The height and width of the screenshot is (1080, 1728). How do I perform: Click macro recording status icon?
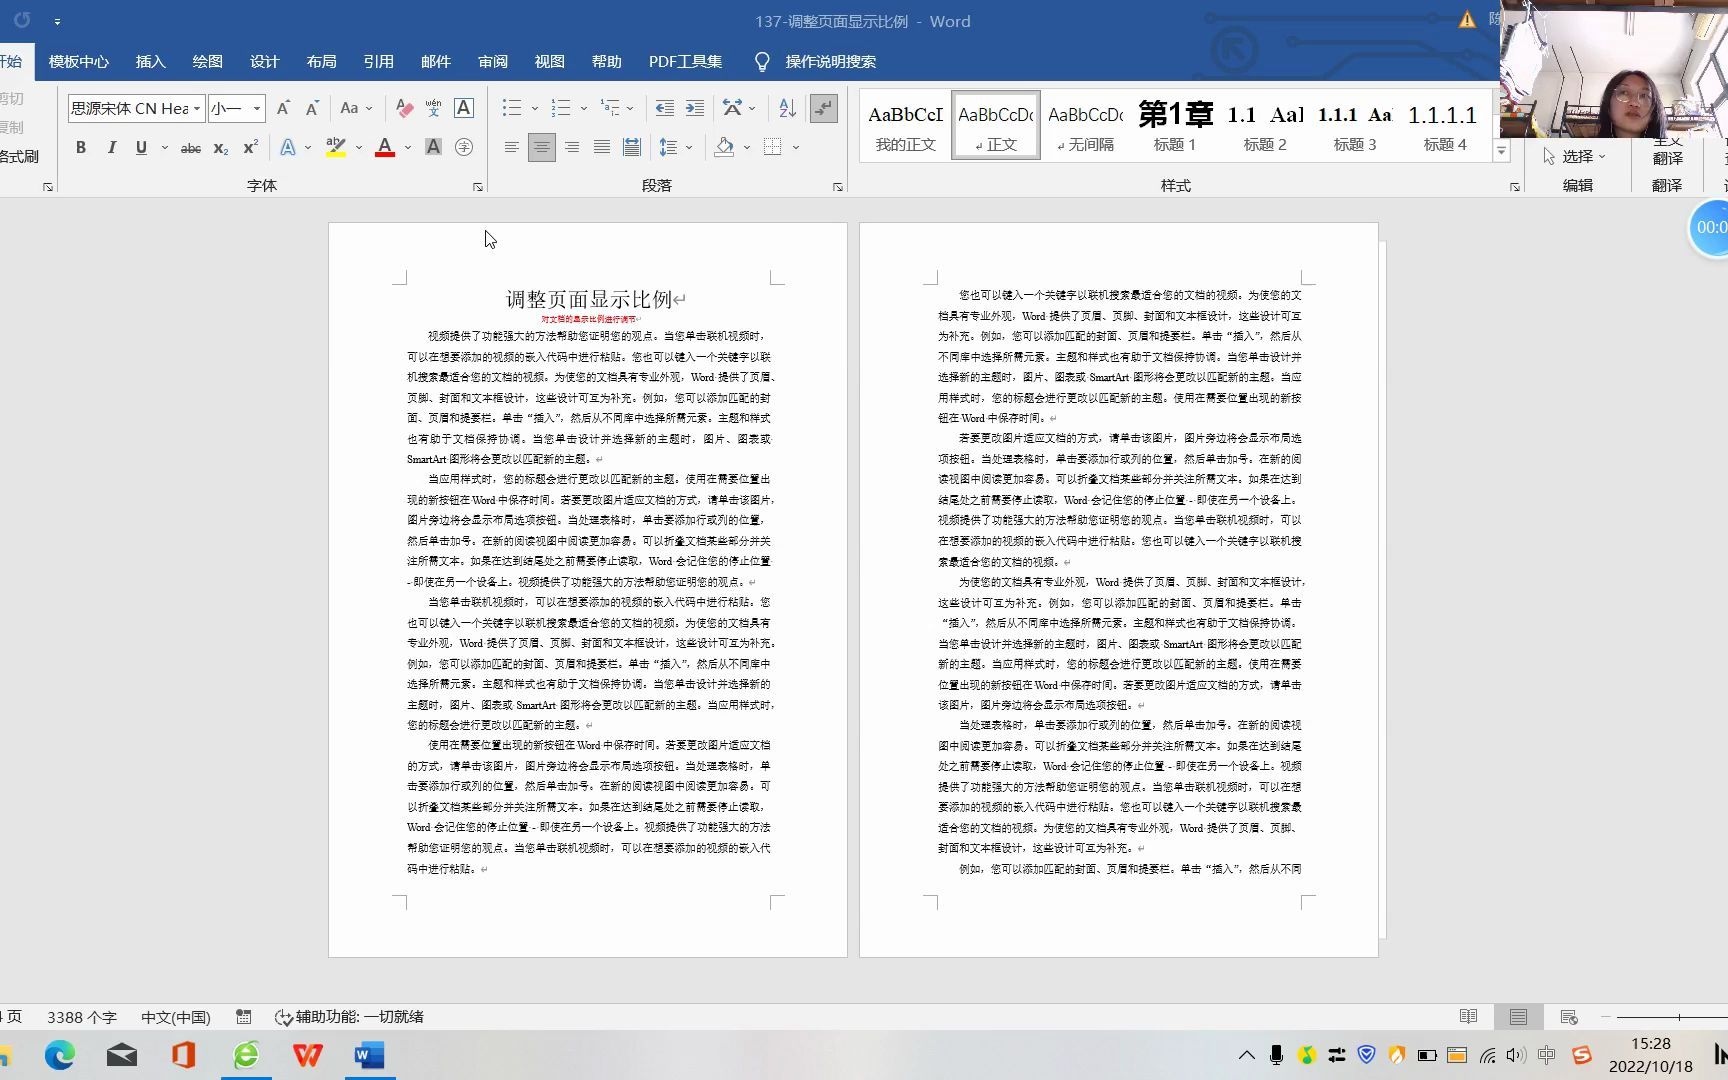click(x=243, y=1017)
